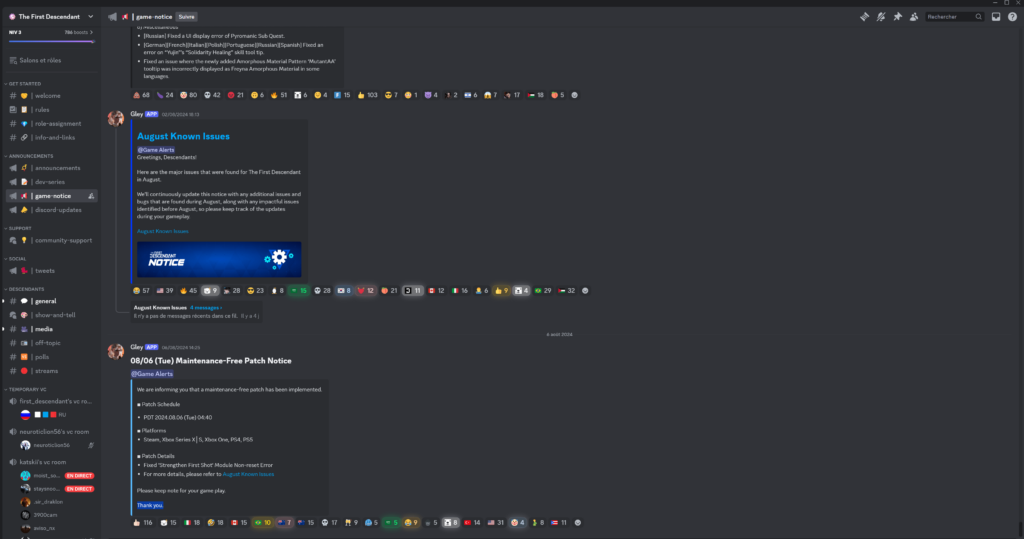Open the Inbox icon
1024x539 pixels.
tap(996, 16)
